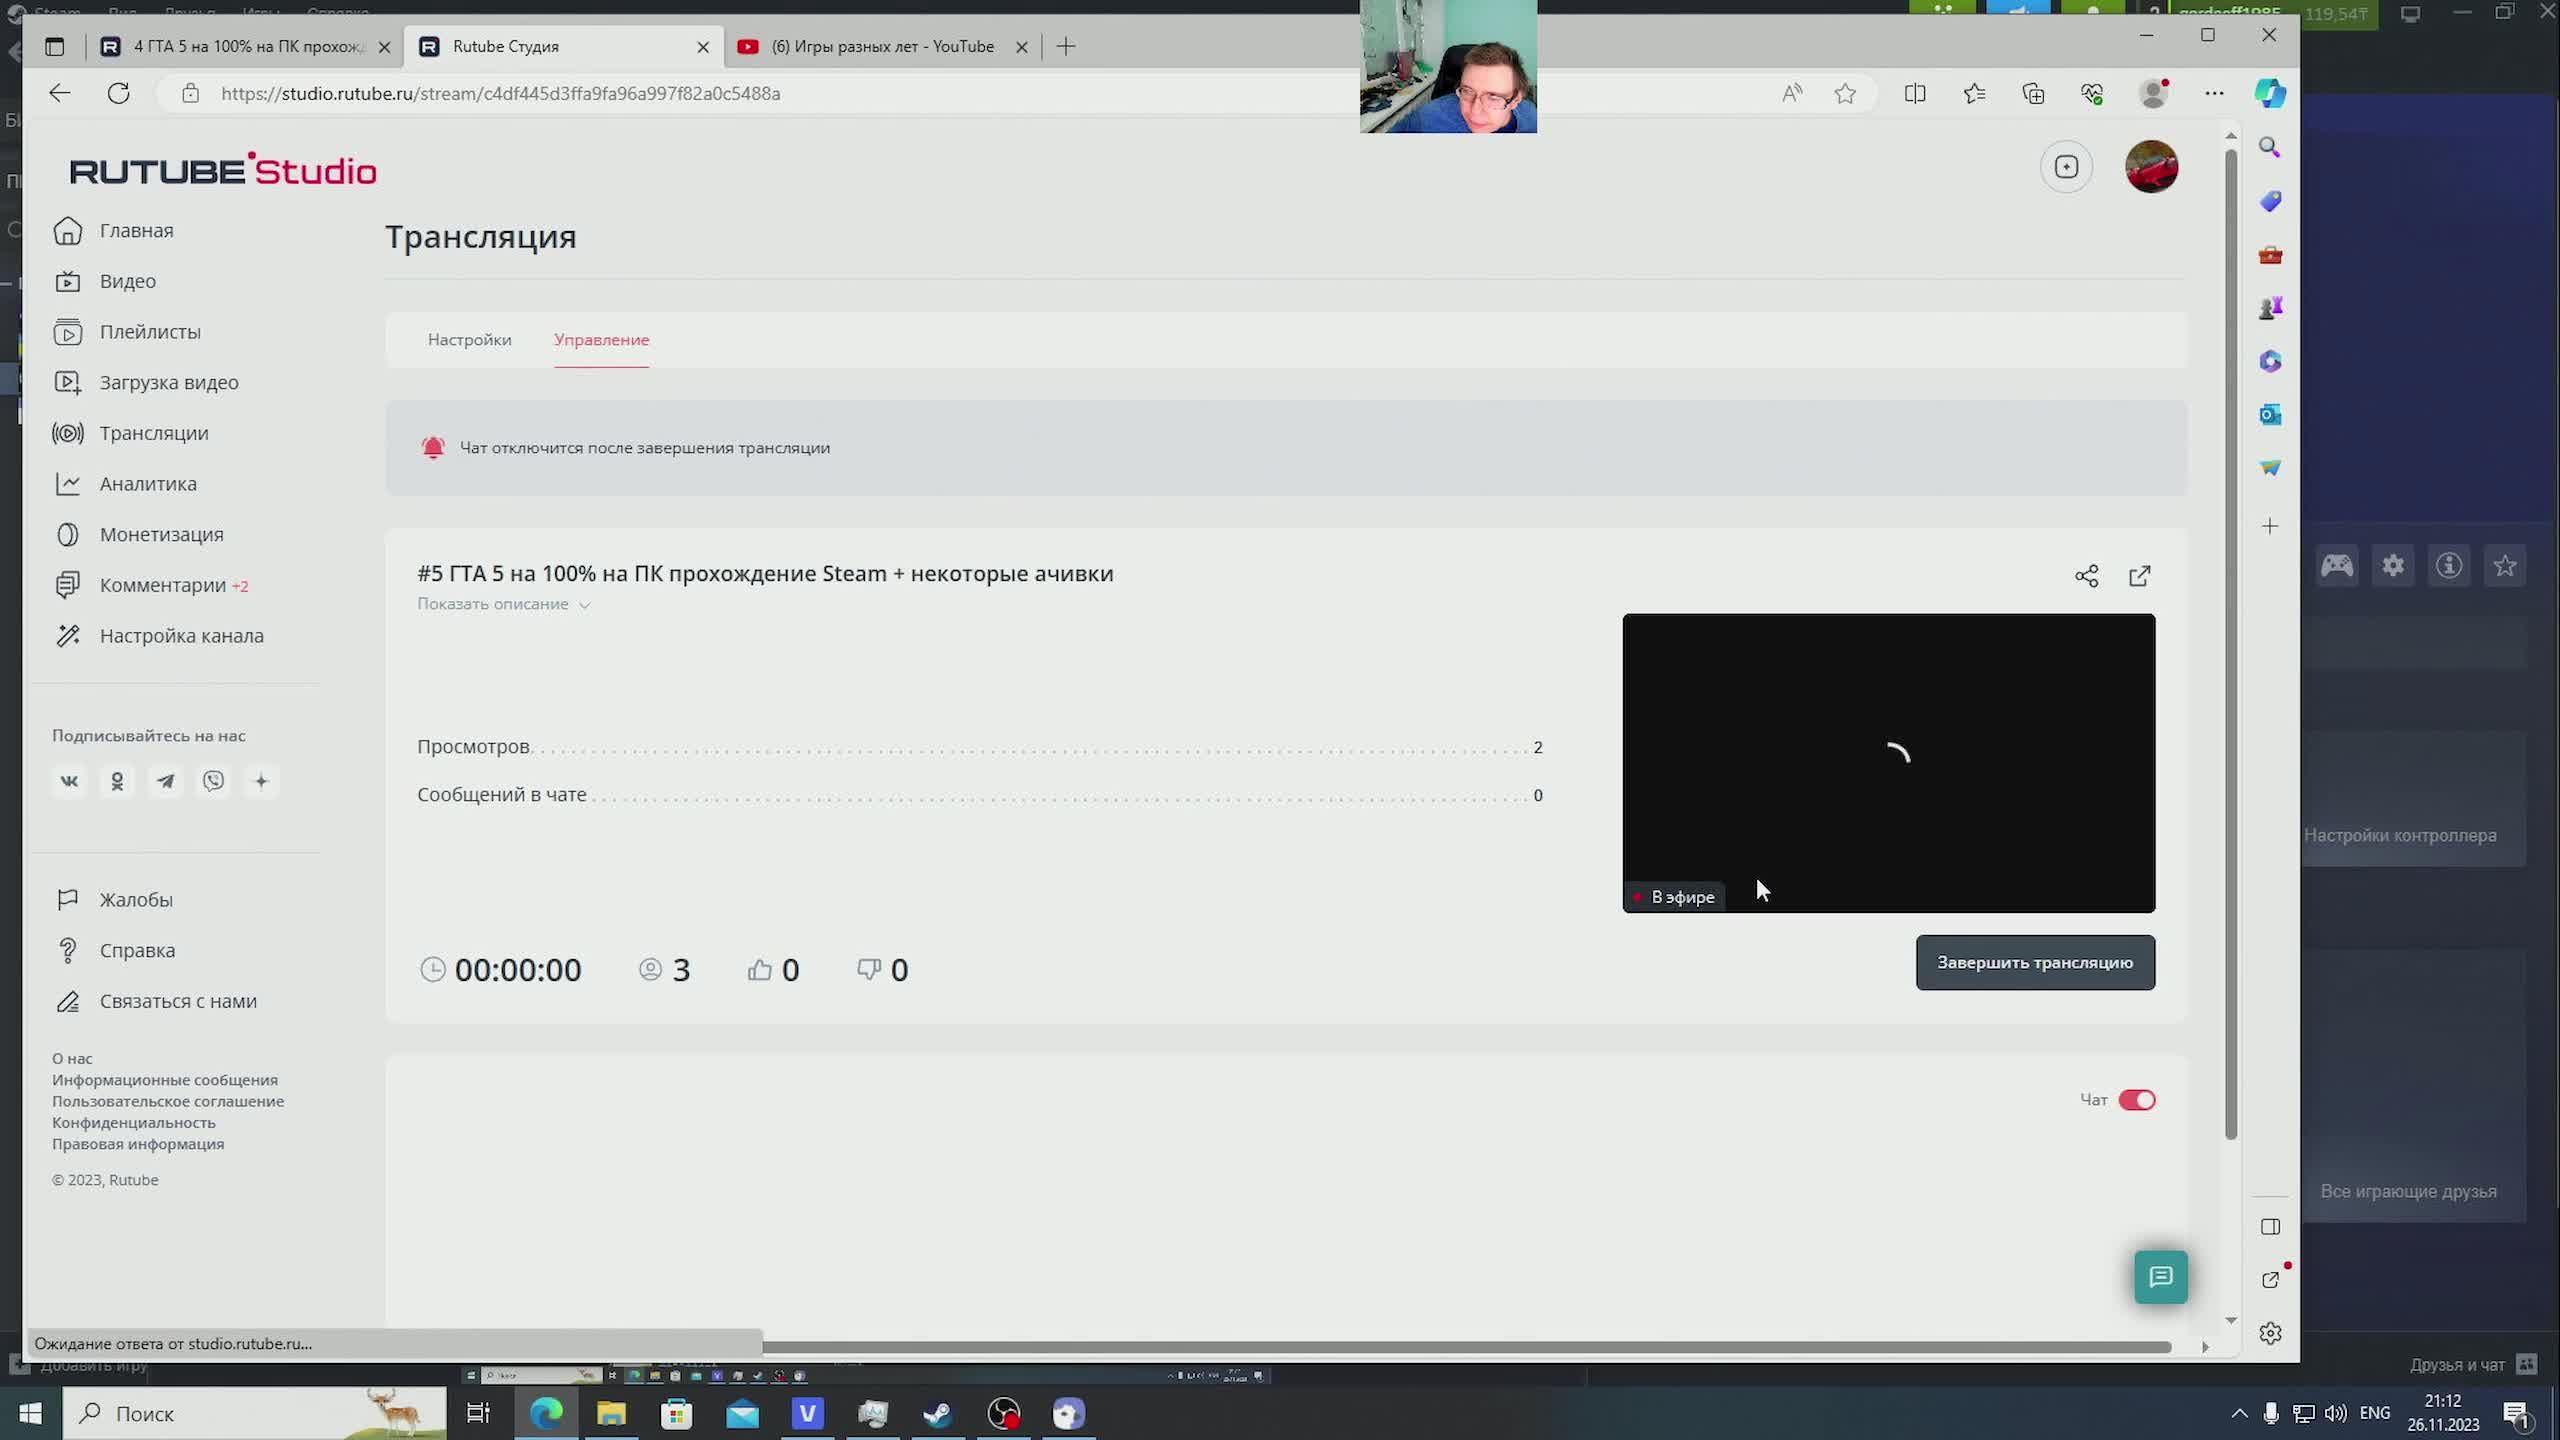
Task: Click the like thumbs-up counter icon
Action: (760, 969)
